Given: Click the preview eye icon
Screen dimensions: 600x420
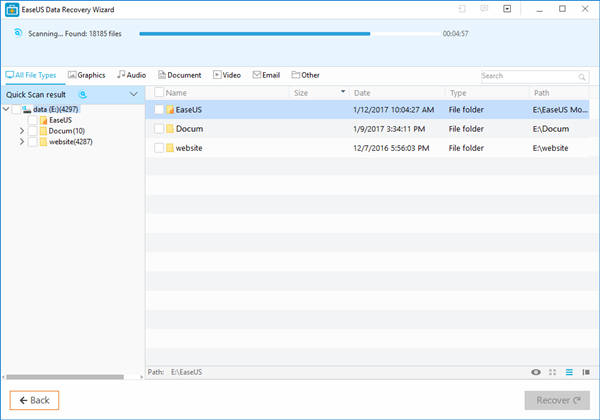Looking at the screenshot, I should 537,372.
